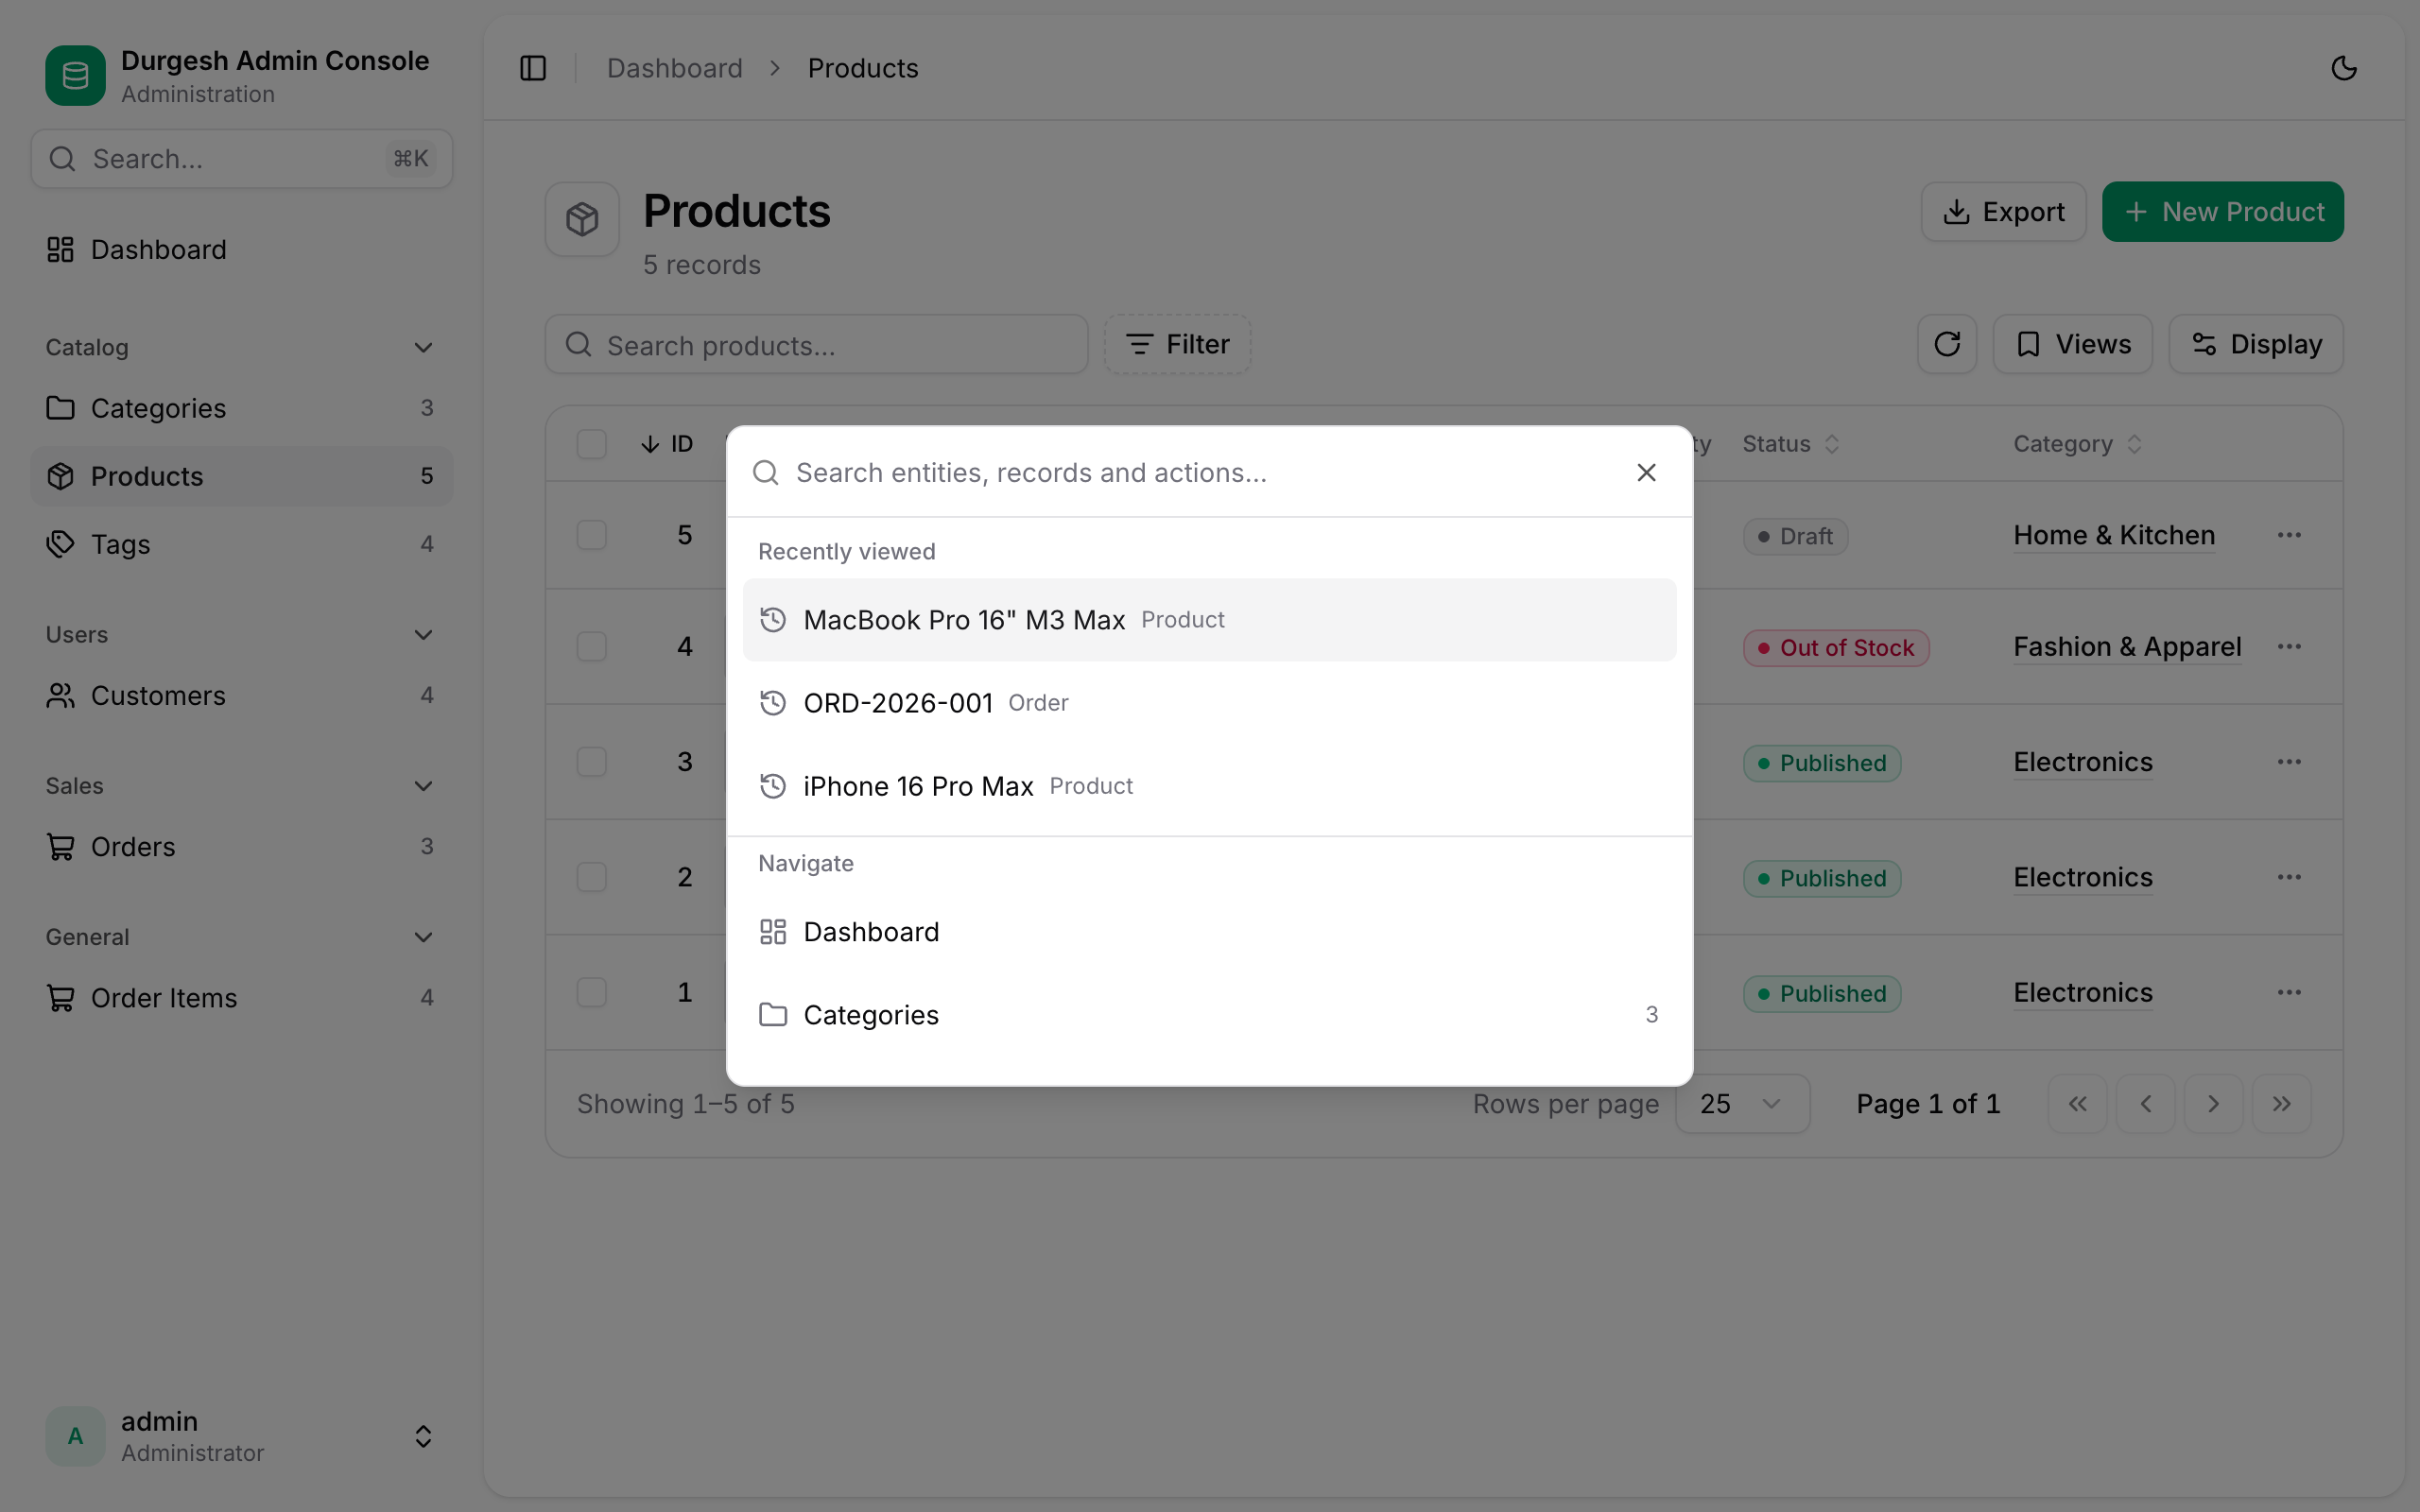
Task: Select Products in the sidebar
Action: click(241, 476)
